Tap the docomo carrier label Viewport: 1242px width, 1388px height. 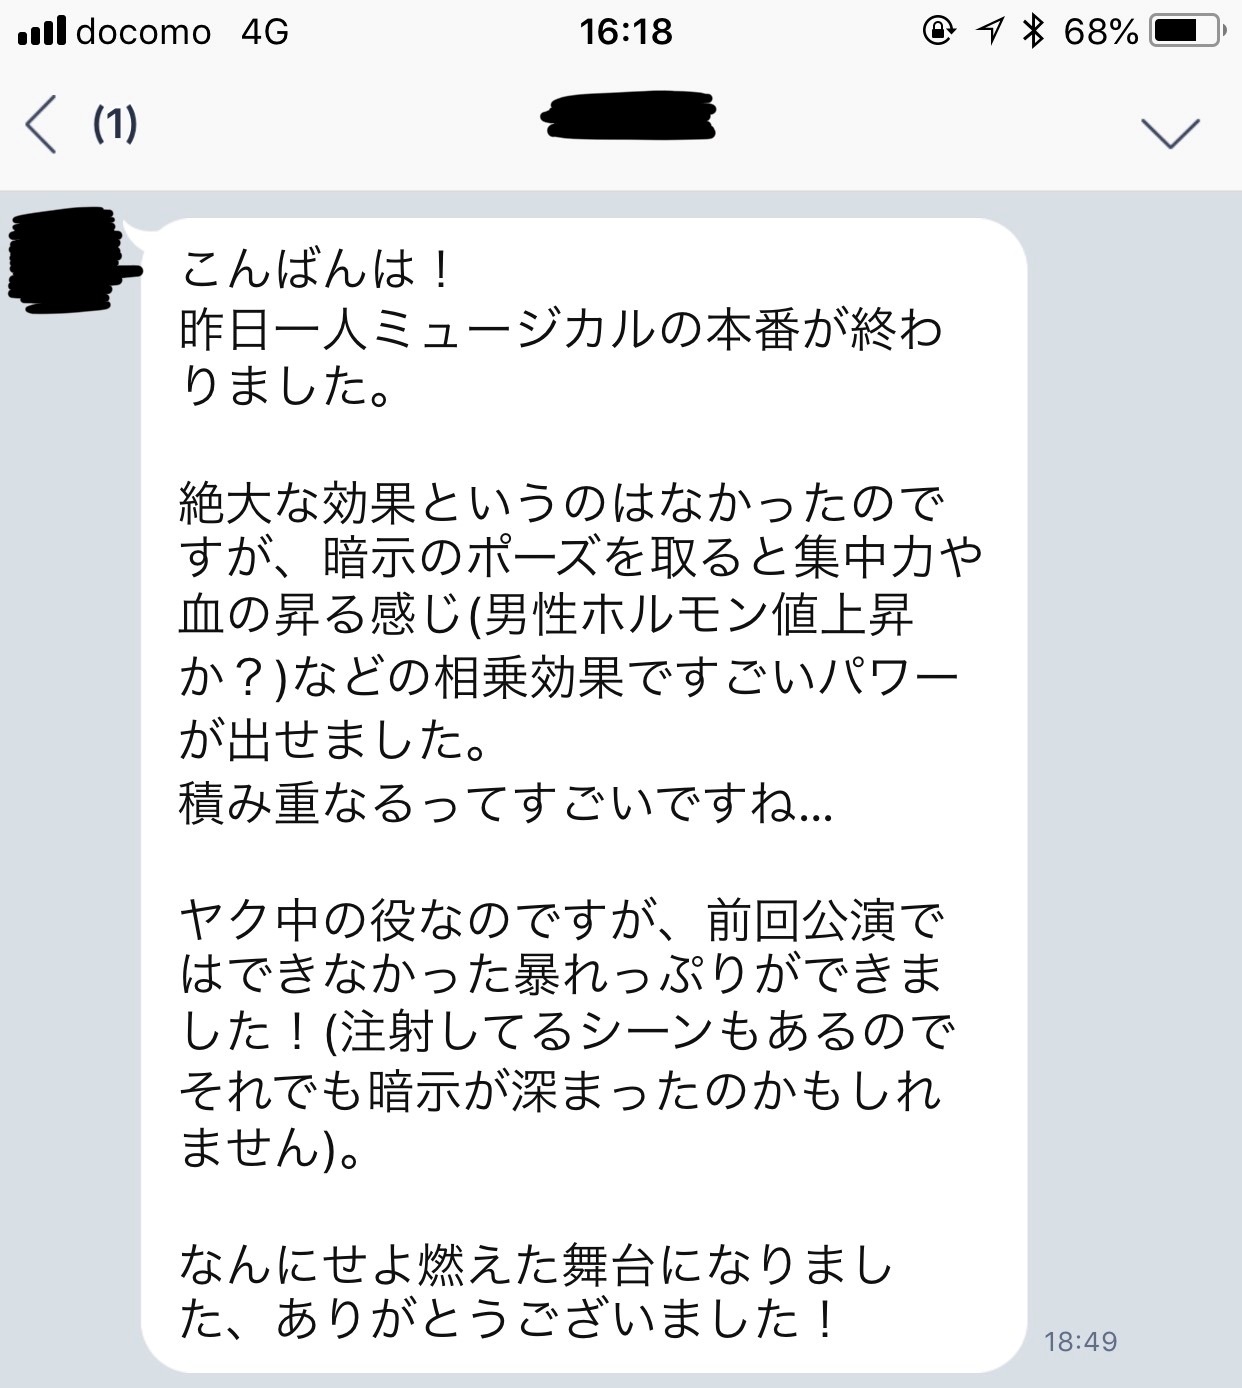(x=144, y=32)
